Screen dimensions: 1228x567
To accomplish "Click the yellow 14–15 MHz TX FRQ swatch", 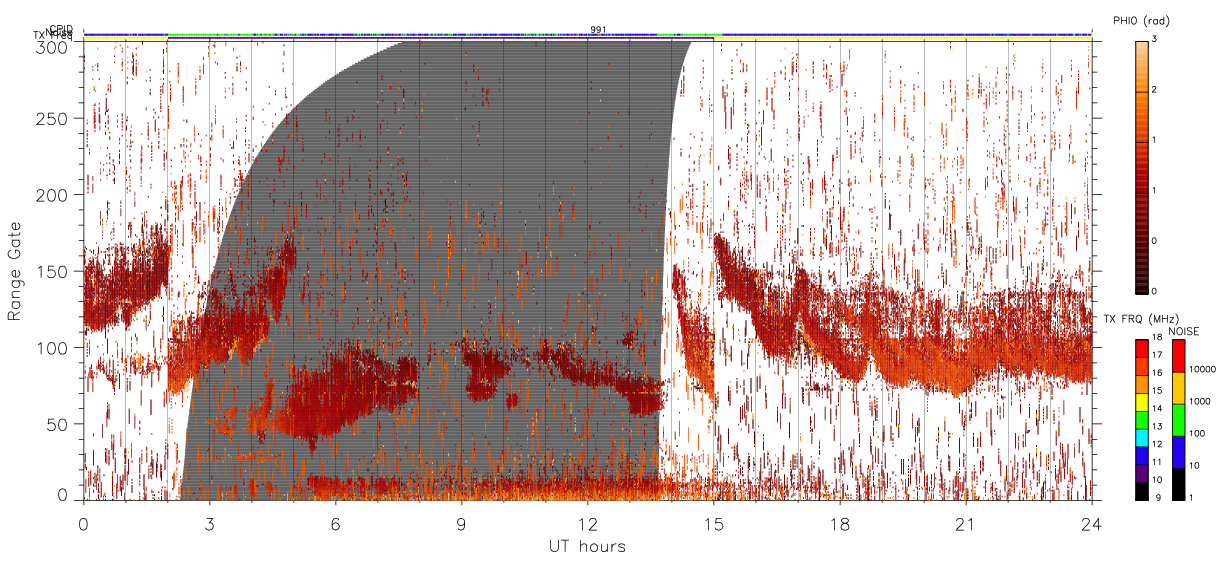I will (1142, 402).
